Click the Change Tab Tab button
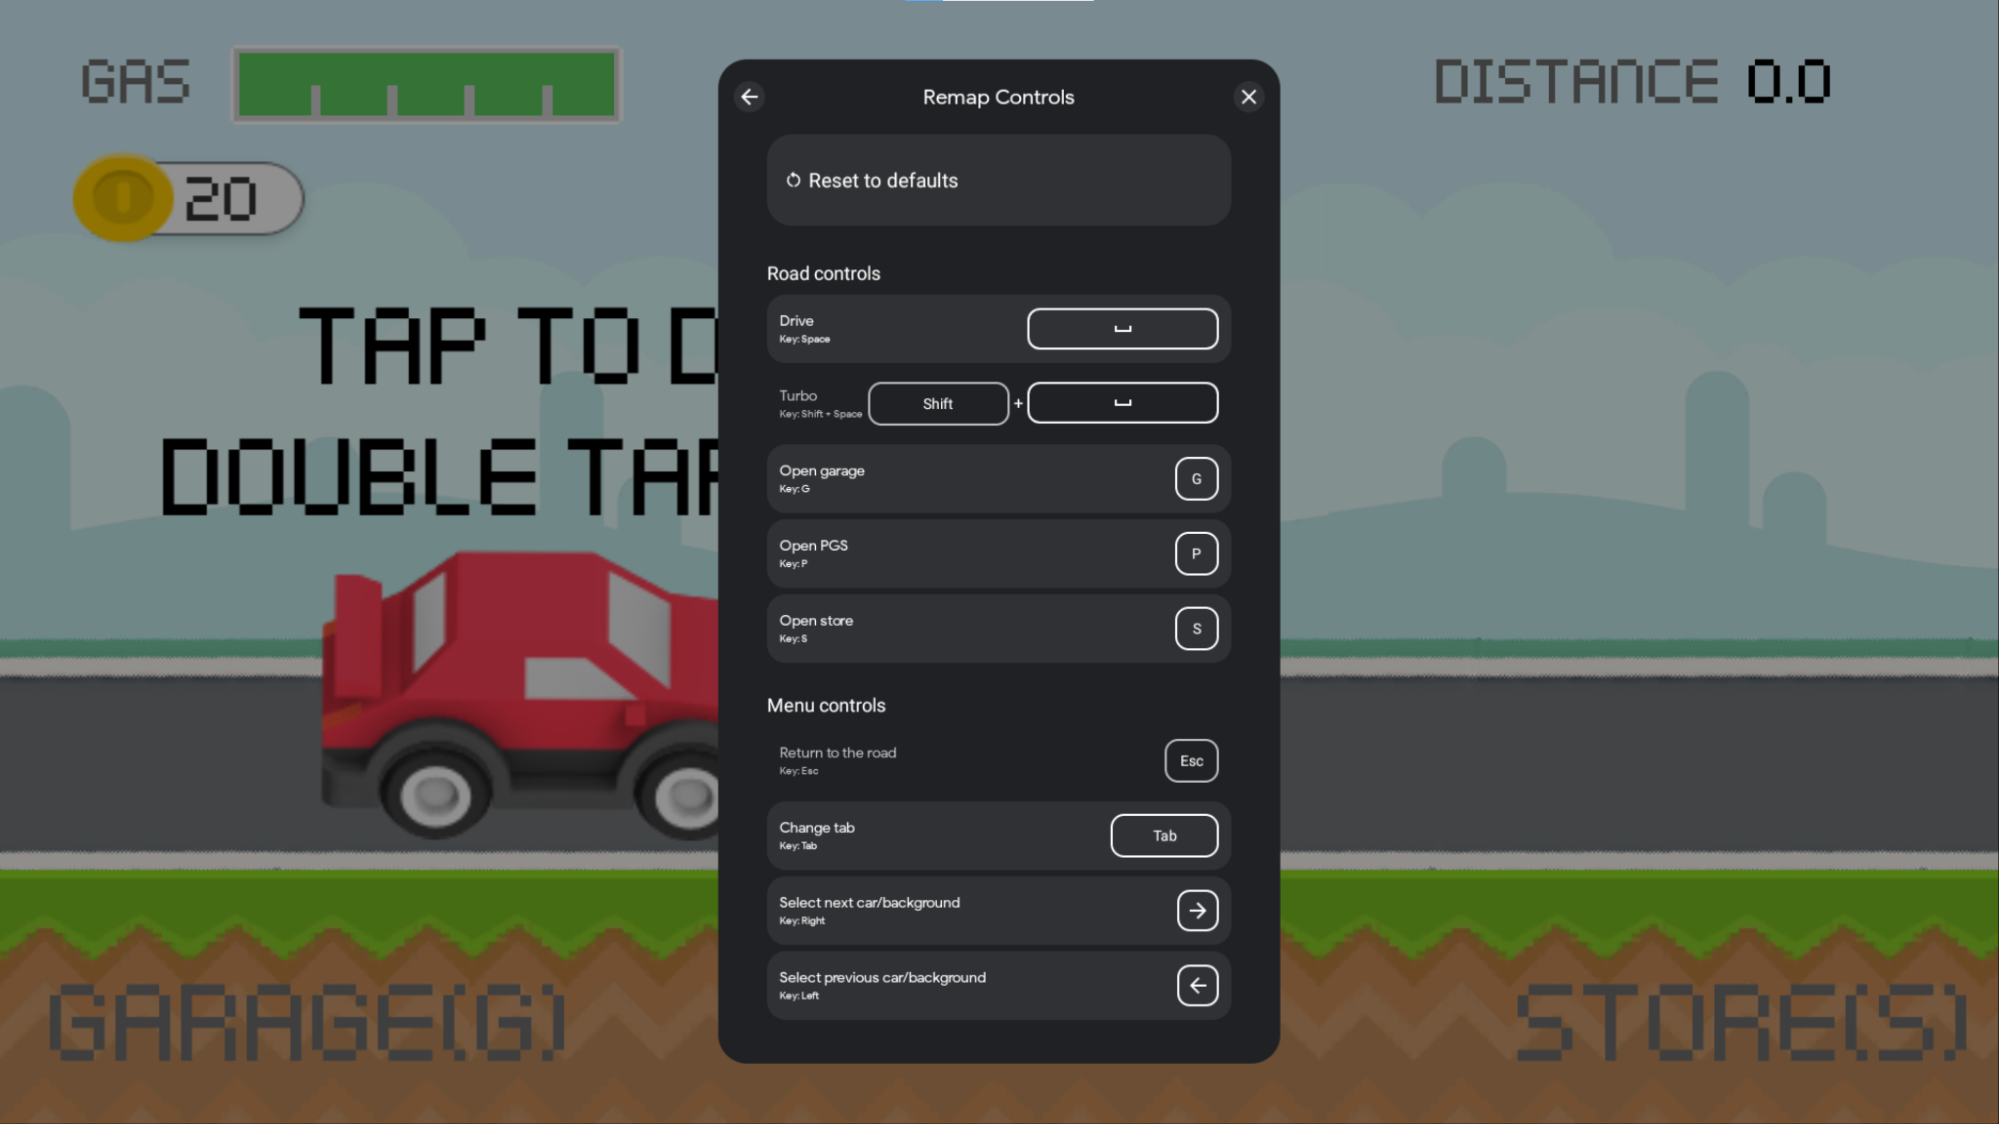 tap(1164, 835)
